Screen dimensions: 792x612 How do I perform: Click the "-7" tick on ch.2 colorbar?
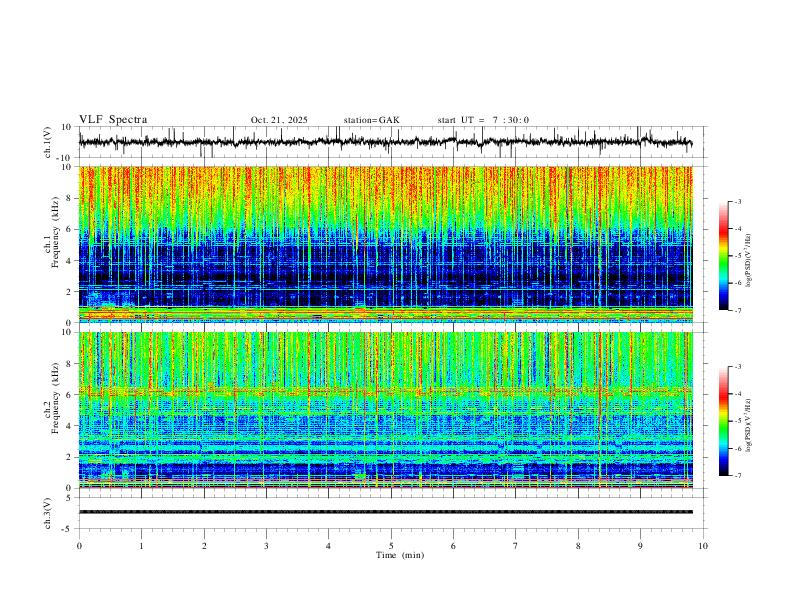[x=737, y=476]
